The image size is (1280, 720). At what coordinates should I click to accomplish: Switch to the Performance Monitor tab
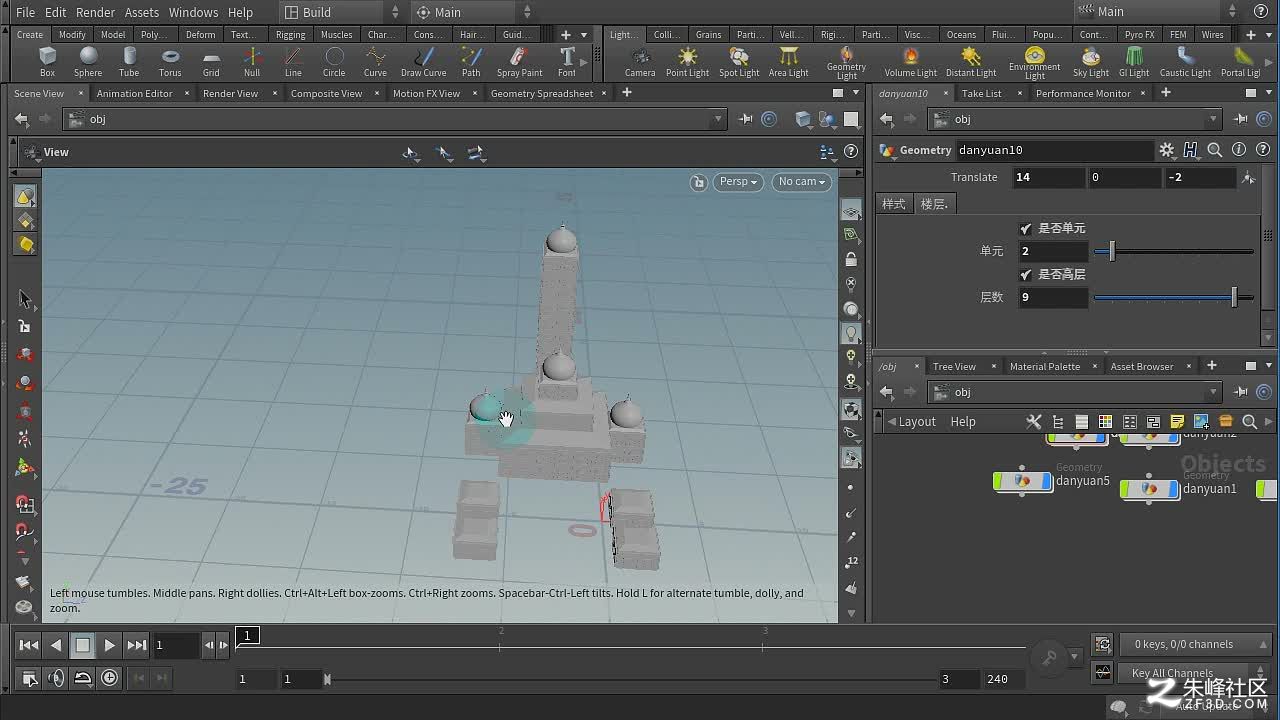(x=1083, y=93)
